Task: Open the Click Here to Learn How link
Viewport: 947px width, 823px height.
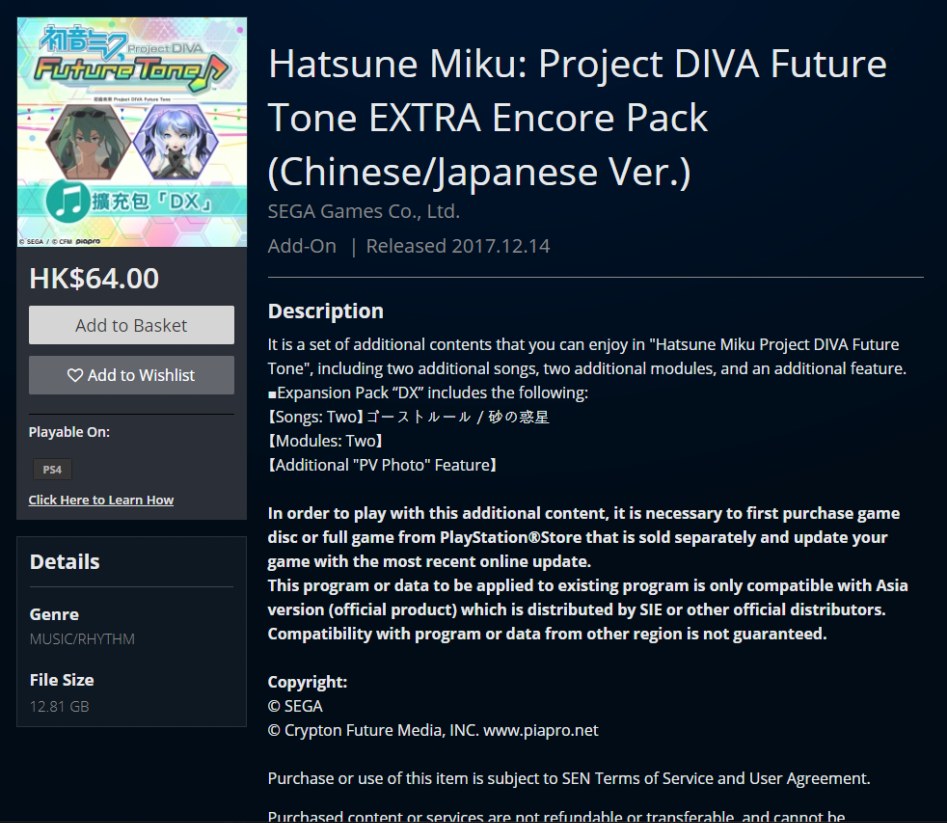Action: (x=101, y=500)
